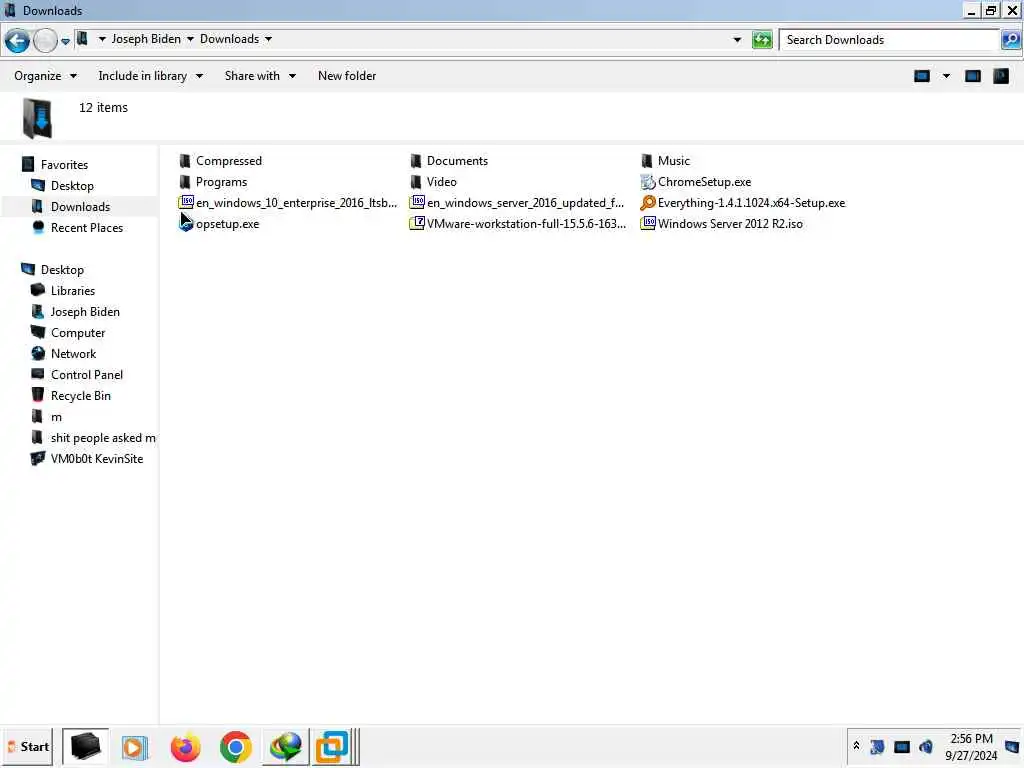Viewport: 1024px width, 768px height.
Task: Open the volume tray icon
Action: [926, 746]
